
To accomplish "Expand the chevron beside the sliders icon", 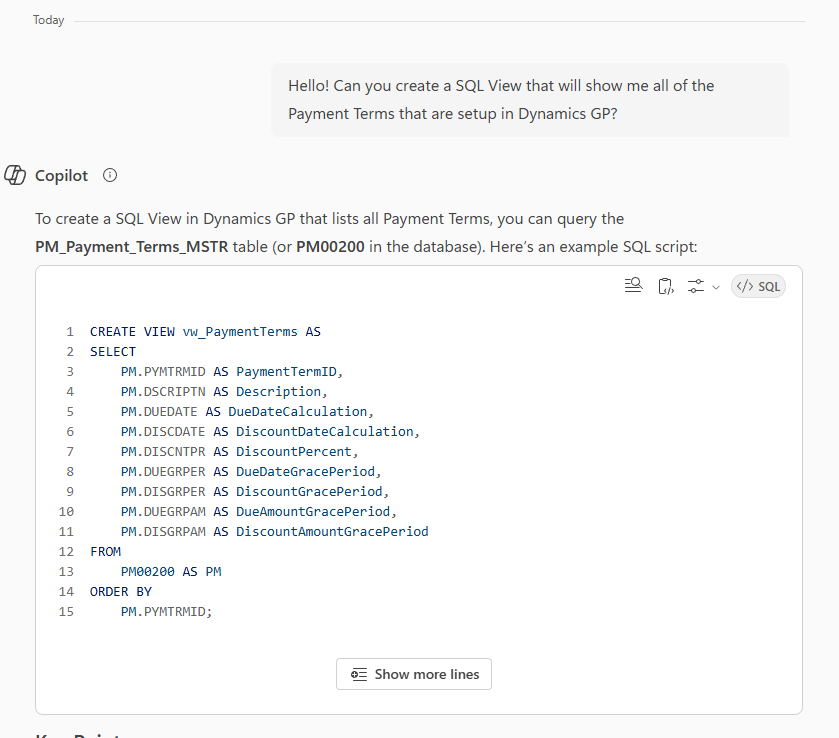I will [716, 287].
